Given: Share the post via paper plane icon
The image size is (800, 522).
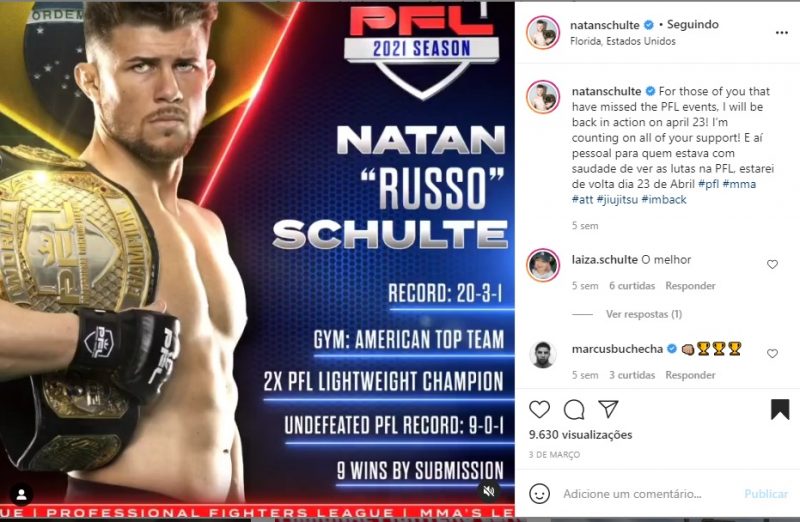Looking at the screenshot, I should coord(607,409).
